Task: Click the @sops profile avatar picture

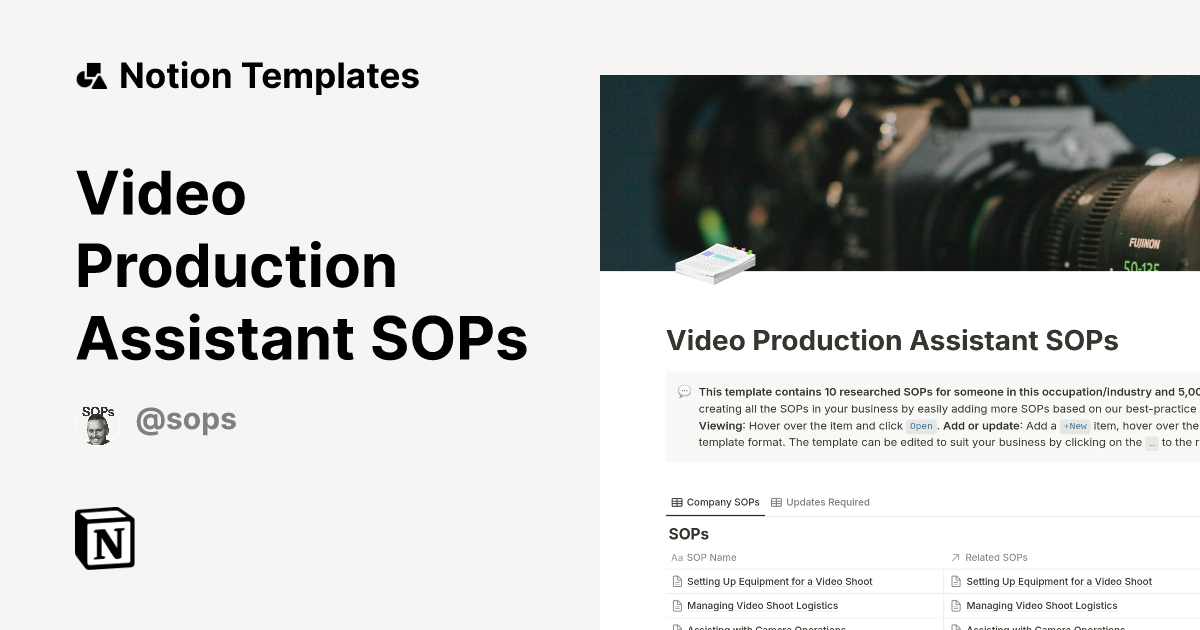Action: point(97,423)
